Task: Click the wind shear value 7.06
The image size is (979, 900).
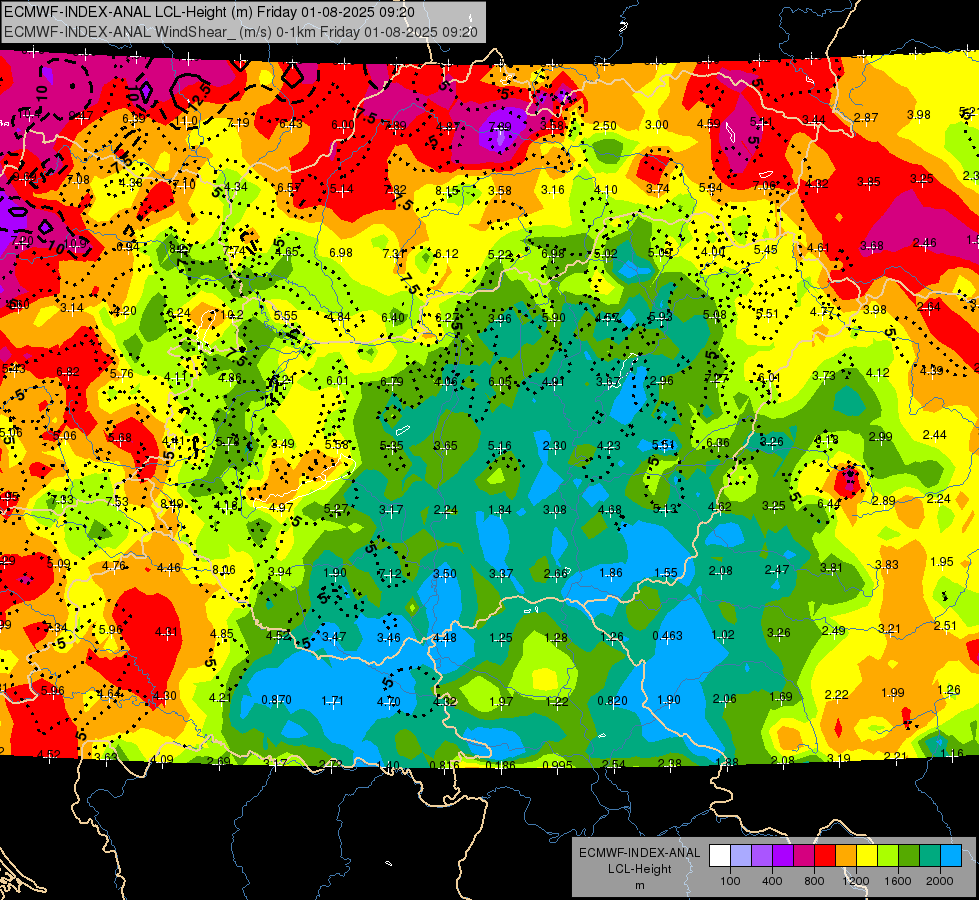Action: pyautogui.click(x=764, y=185)
